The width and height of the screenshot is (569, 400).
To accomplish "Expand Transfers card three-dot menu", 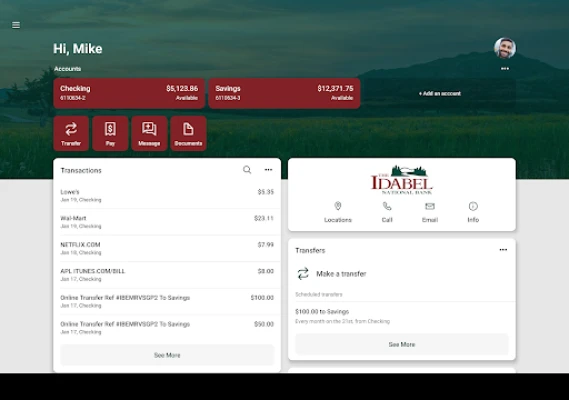I will [x=503, y=250].
